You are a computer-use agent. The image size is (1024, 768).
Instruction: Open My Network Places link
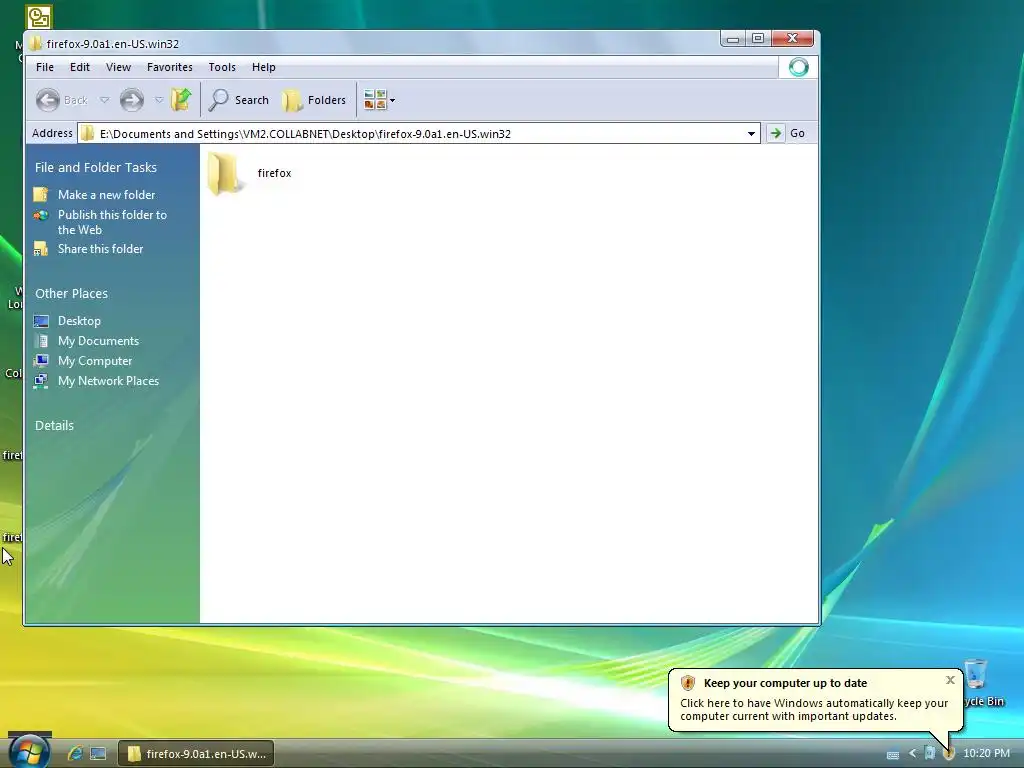(108, 381)
